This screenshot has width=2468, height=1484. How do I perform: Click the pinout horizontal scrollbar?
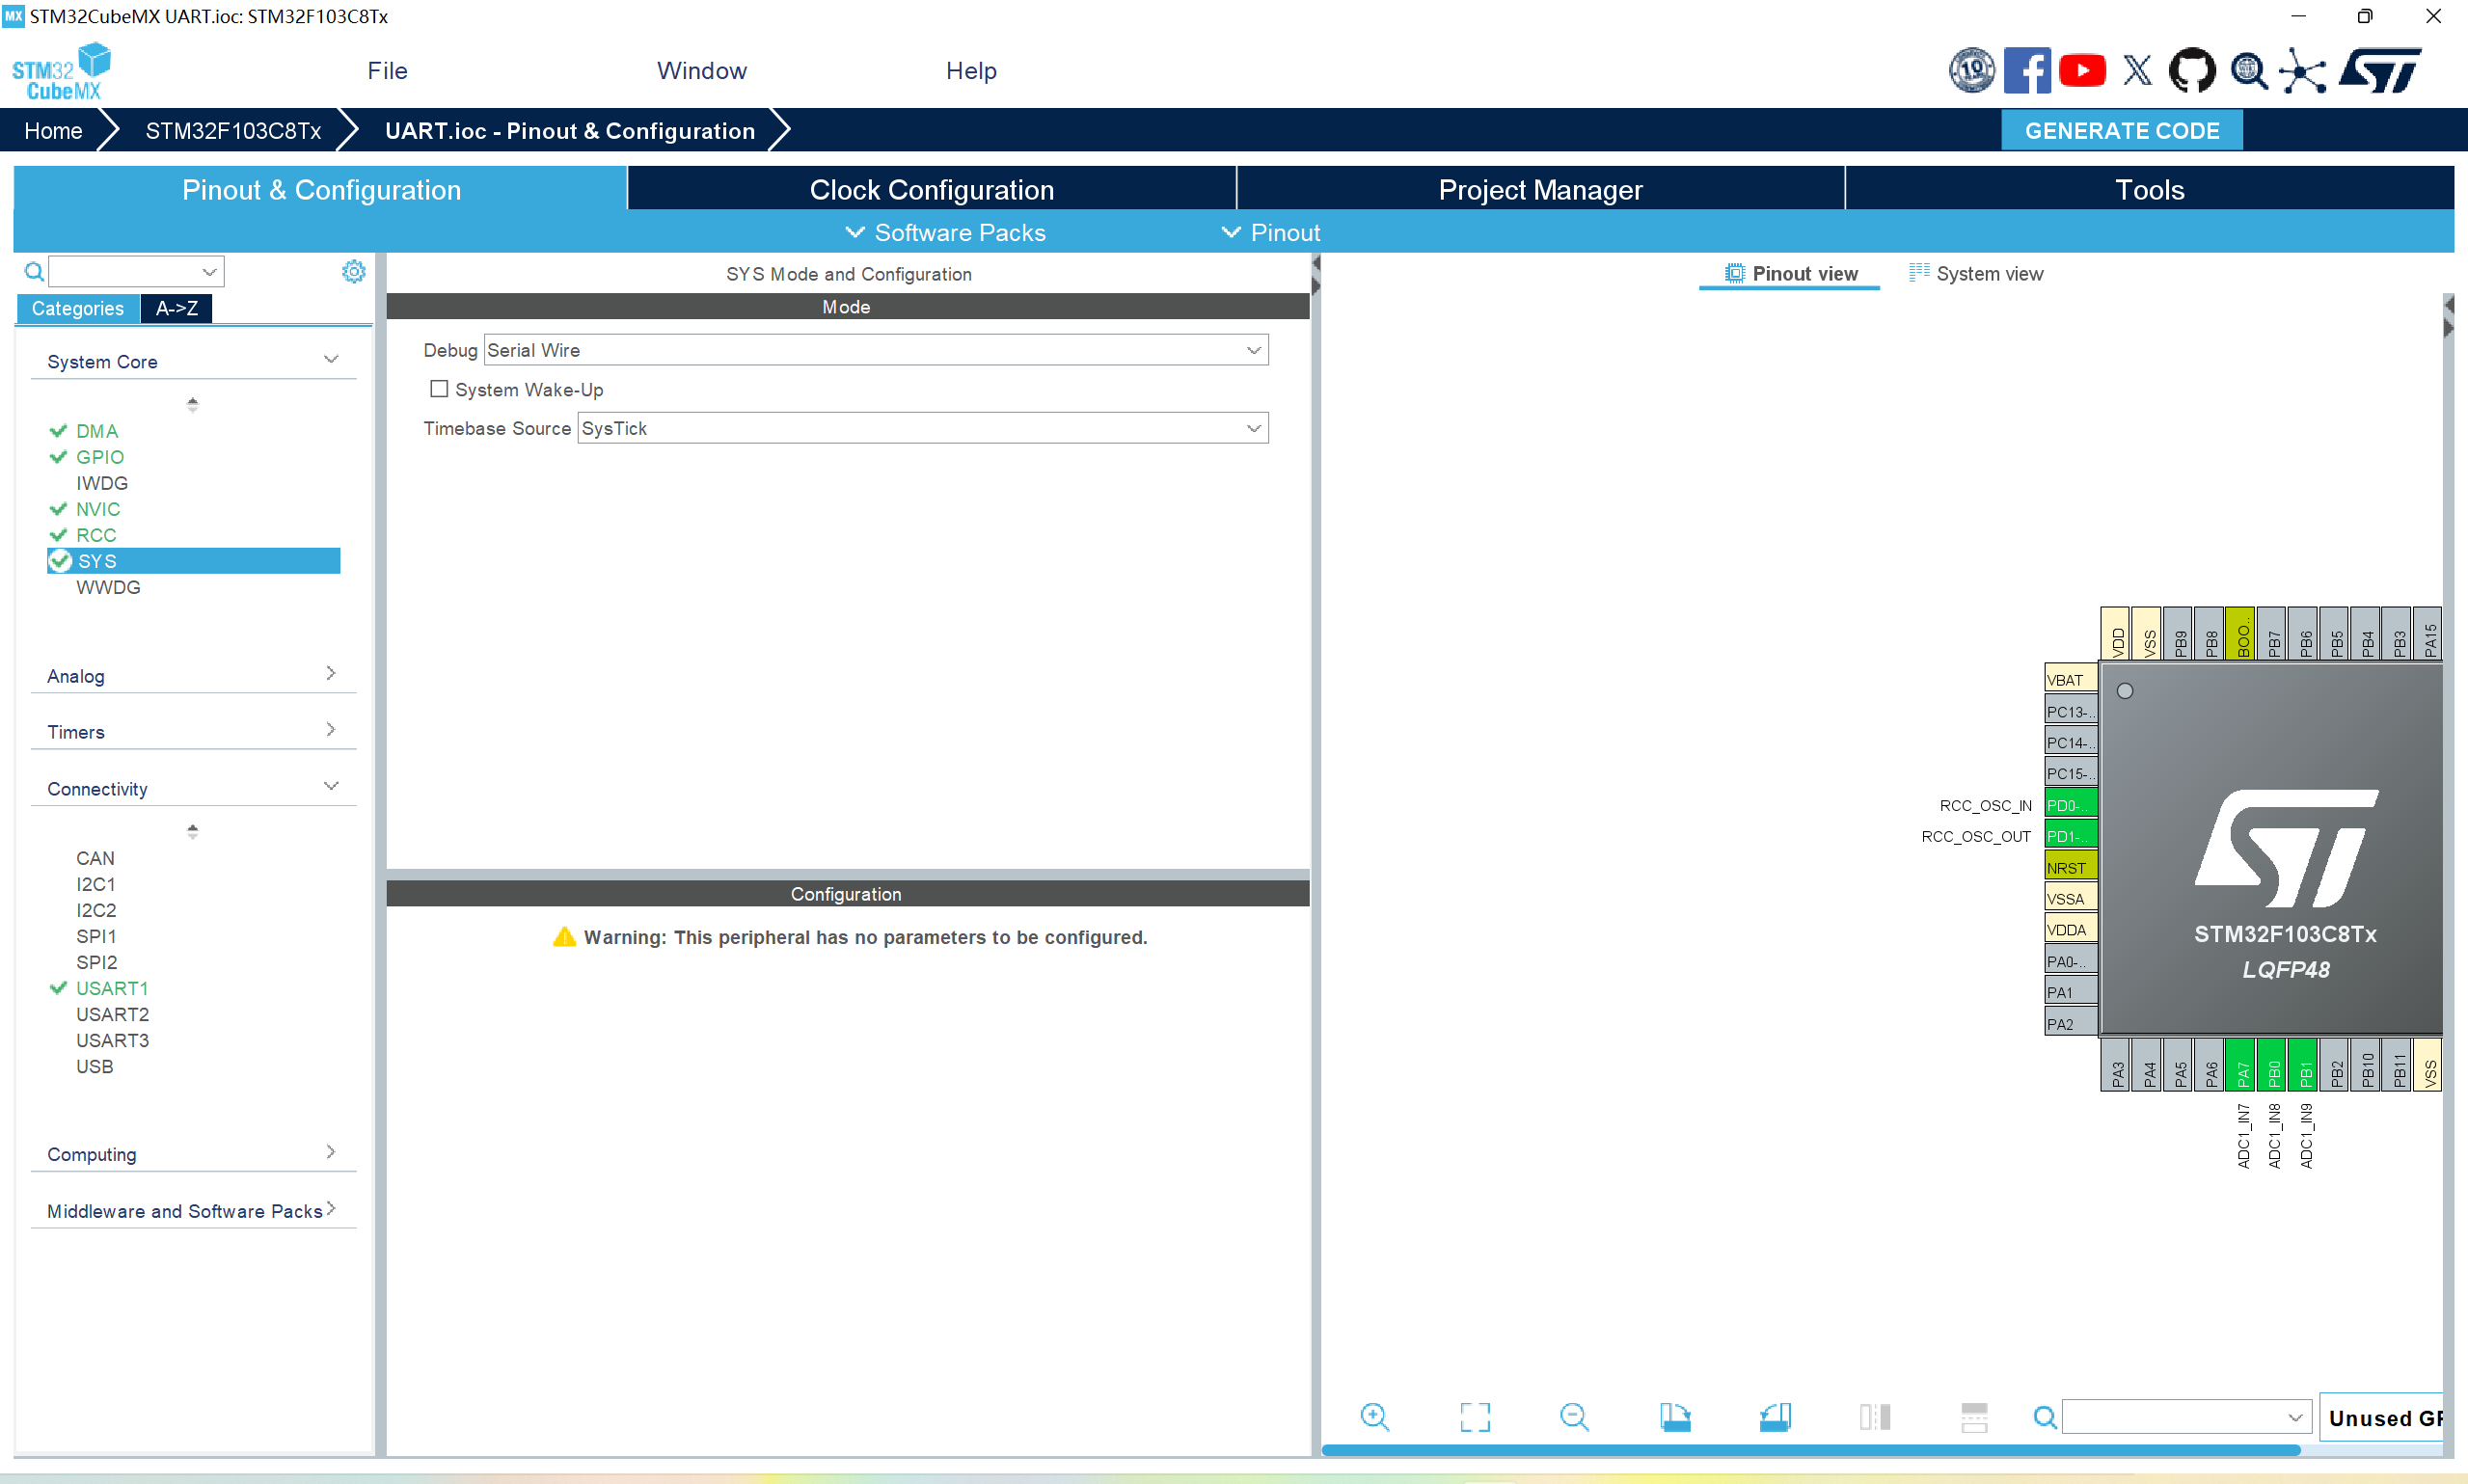1810,1449
